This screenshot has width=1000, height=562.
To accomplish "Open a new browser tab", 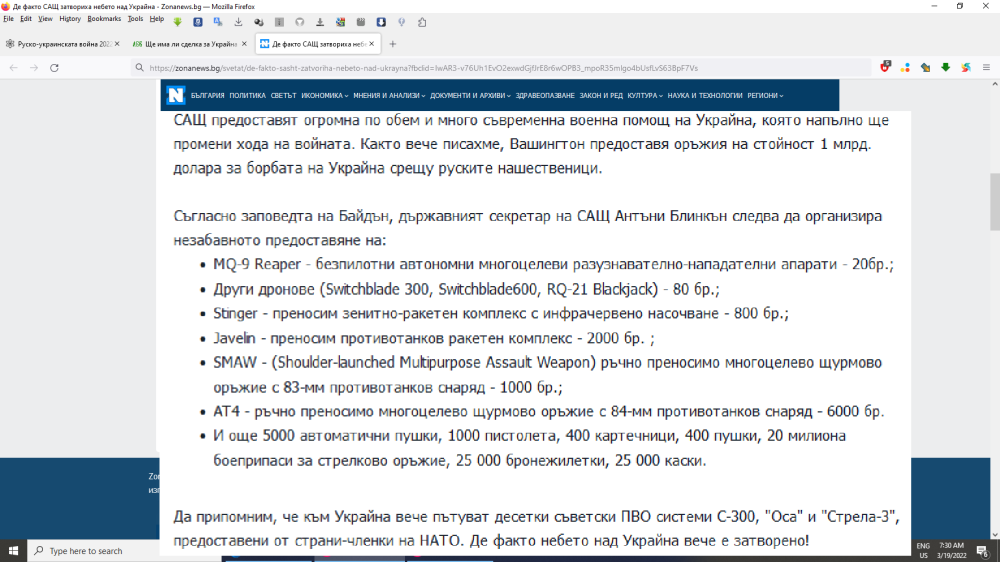I will pyautogui.click(x=392, y=44).
